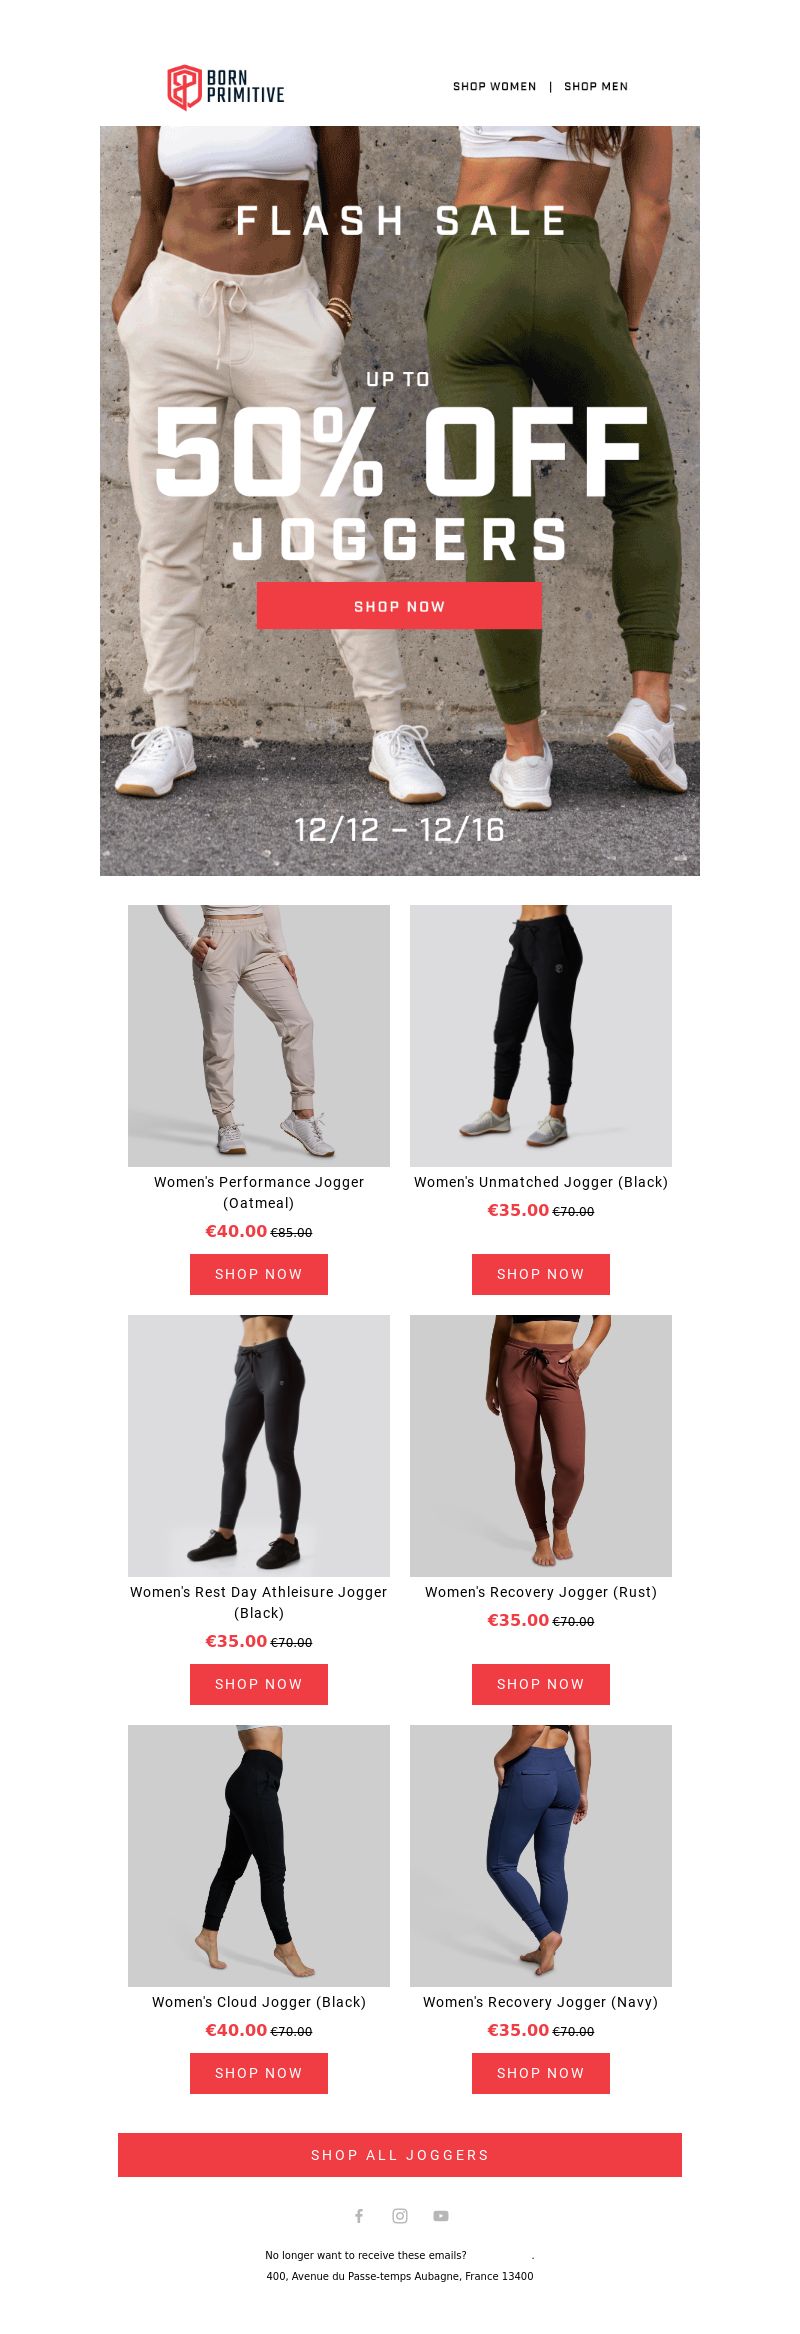Open the Facebook social icon

[359, 2216]
